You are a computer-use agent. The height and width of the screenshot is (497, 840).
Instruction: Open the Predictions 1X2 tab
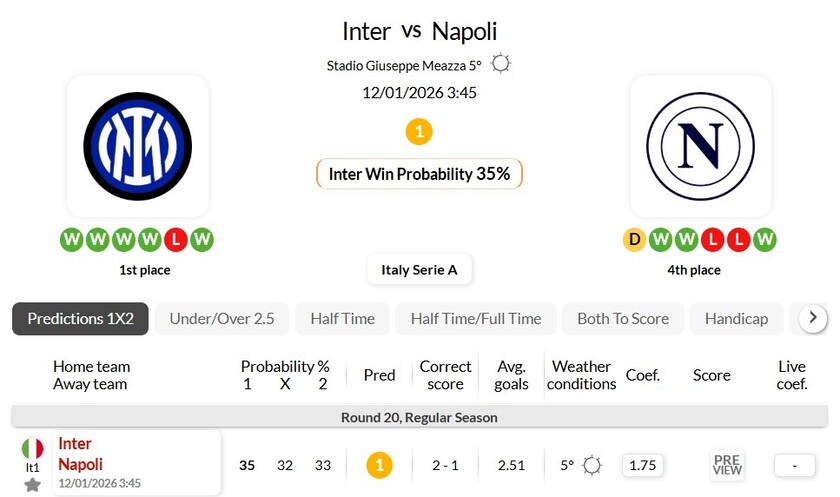[x=80, y=319]
